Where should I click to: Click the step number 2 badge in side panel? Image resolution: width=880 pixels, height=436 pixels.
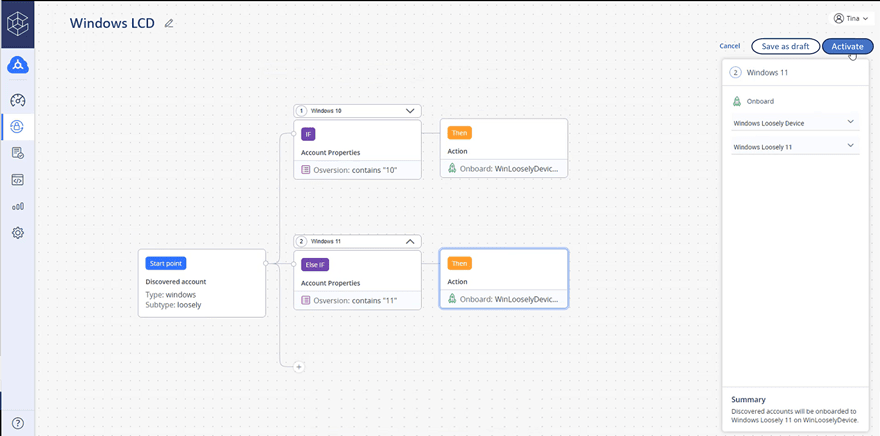[736, 72]
